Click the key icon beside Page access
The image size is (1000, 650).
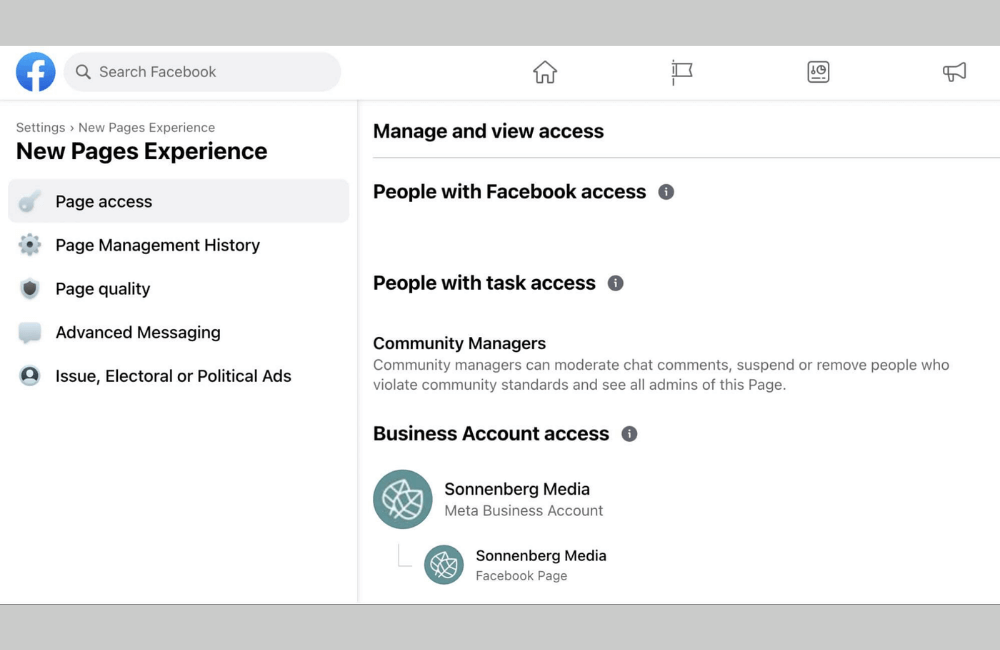(x=29, y=201)
